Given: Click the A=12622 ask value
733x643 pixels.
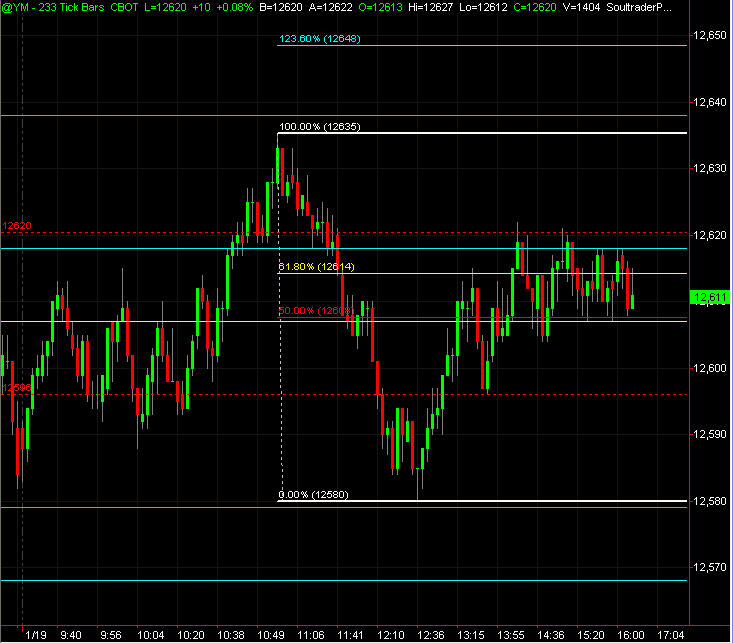Looking at the screenshot, I should [331, 7].
